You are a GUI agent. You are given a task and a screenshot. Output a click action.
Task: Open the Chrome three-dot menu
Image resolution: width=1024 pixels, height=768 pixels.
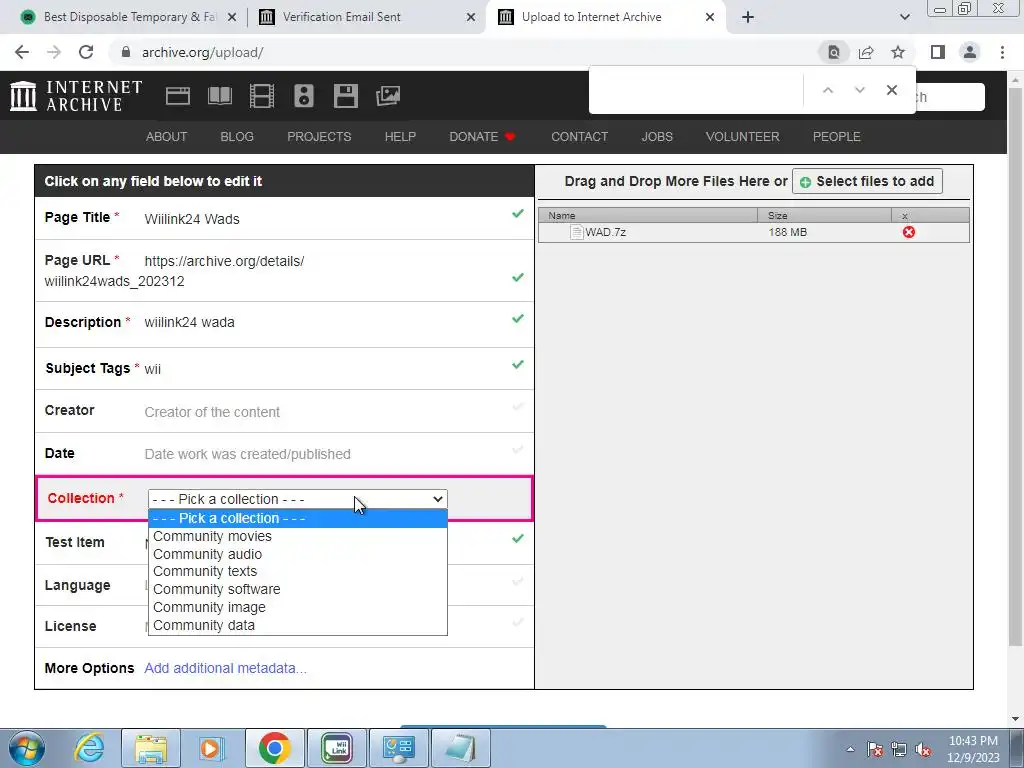[x=1002, y=52]
